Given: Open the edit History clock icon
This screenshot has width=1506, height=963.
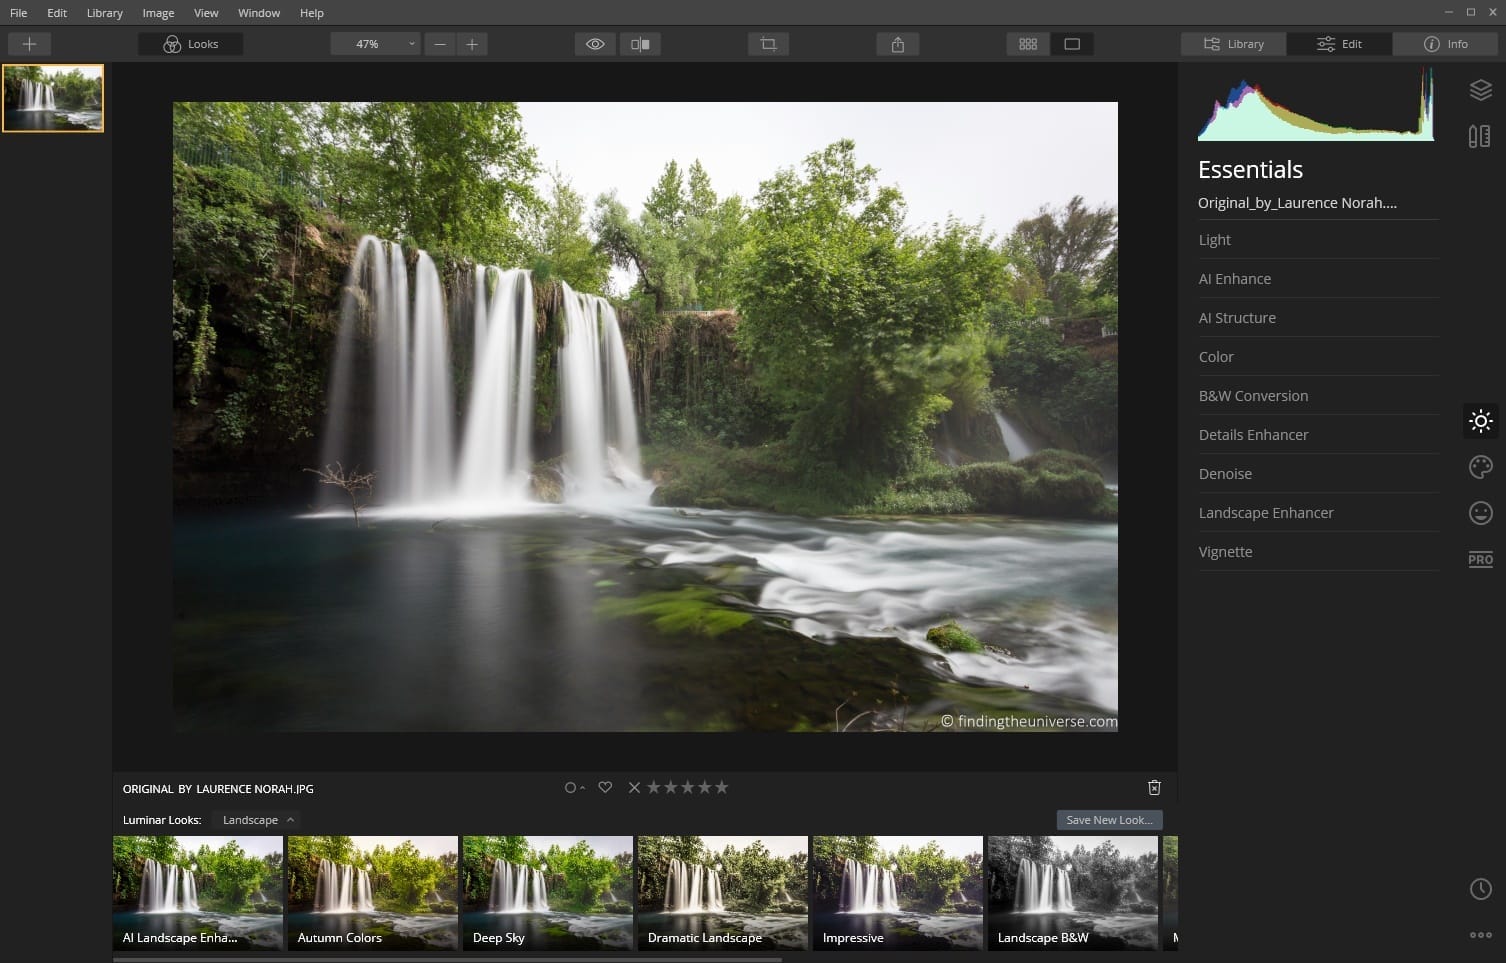Looking at the screenshot, I should 1480,889.
